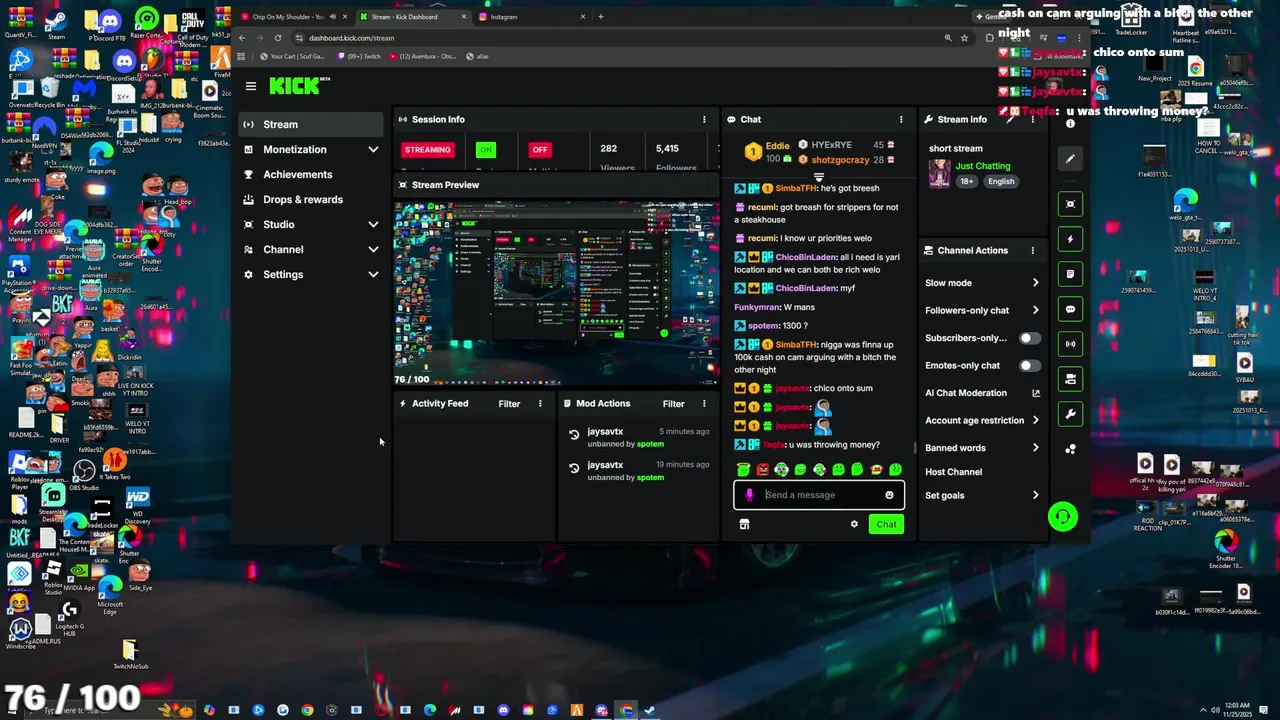Screen dimensions: 1280x720
Task: Toggle the wrench Stream info widget
Action: pos(1070,414)
